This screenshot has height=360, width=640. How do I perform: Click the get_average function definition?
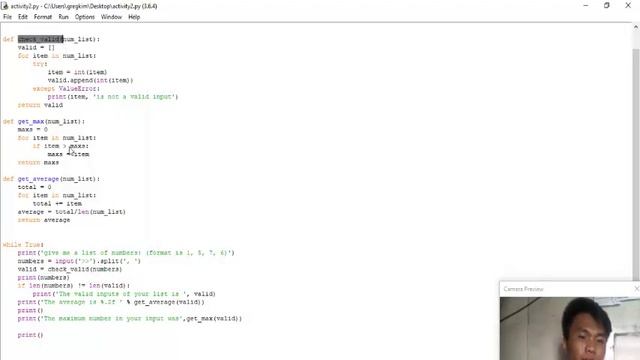click(x=51, y=179)
